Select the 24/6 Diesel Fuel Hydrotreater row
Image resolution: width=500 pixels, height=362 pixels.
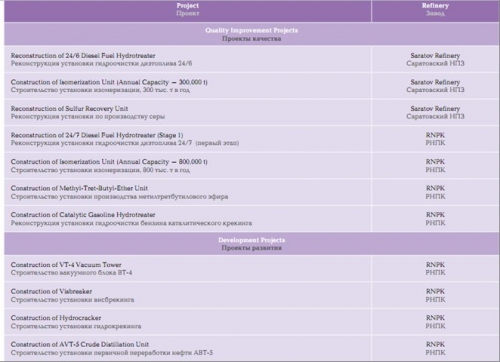pyautogui.click(x=252, y=59)
